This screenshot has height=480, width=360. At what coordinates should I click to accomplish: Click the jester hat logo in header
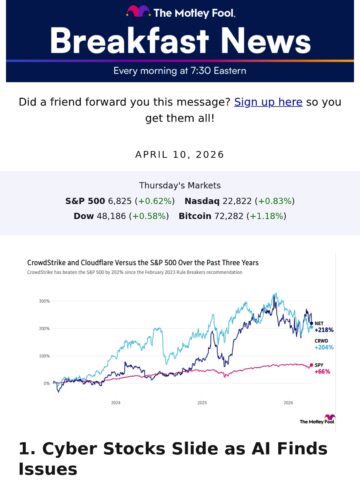pyautogui.click(x=138, y=12)
